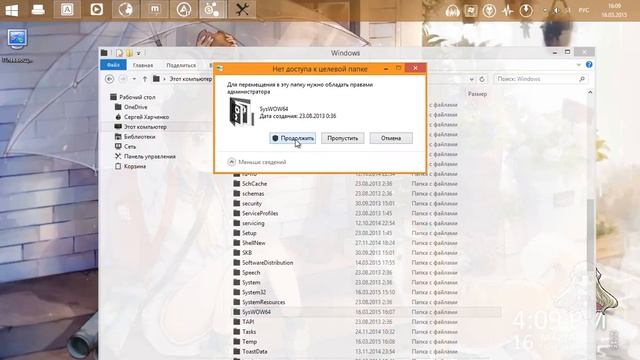Open the quick access toolbar customize dropdown

139,53
